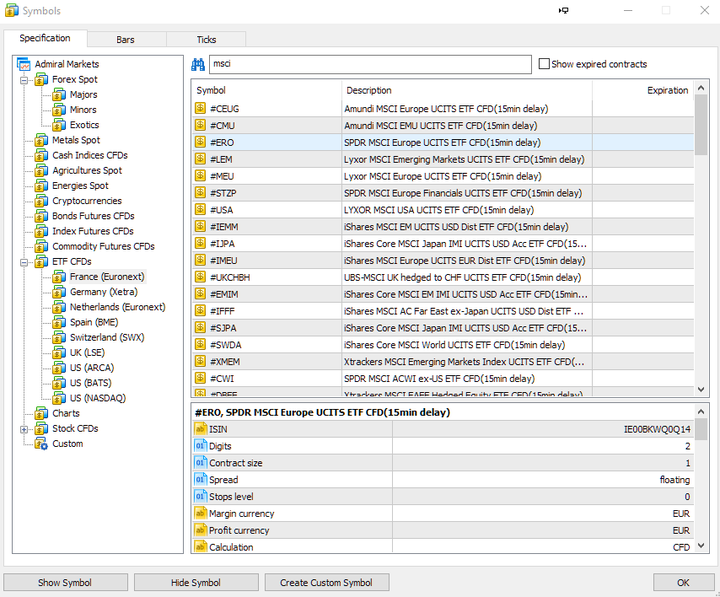Select Agricultures Spot tree item
The width and height of the screenshot is (720, 597).
point(87,171)
